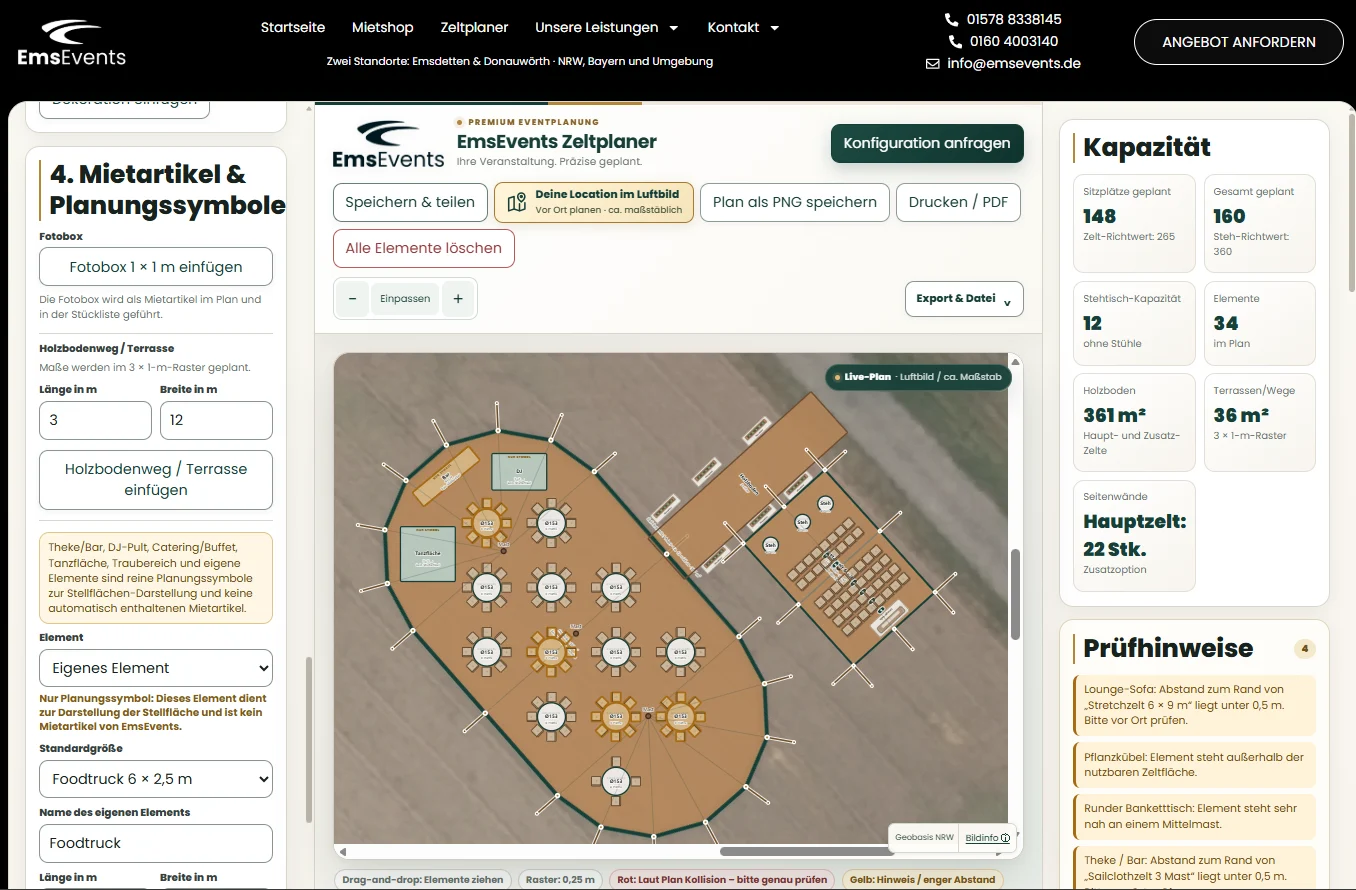Viewport: 1356px width, 890px height.
Task: Click the Bildinfo info icon on the map
Action: coord(1005,838)
